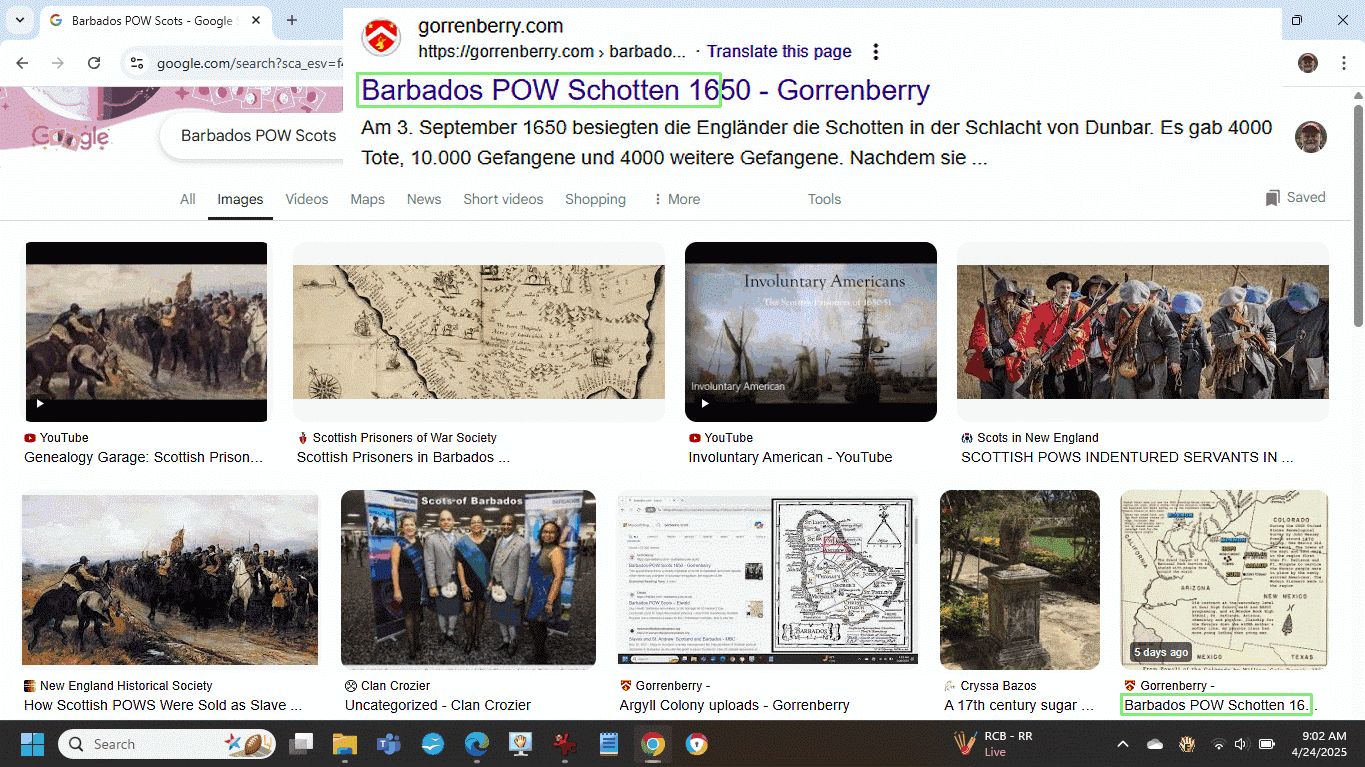The width and height of the screenshot is (1365, 767).
Task: Open Chrome three-dot menu
Action: pos(1342,63)
